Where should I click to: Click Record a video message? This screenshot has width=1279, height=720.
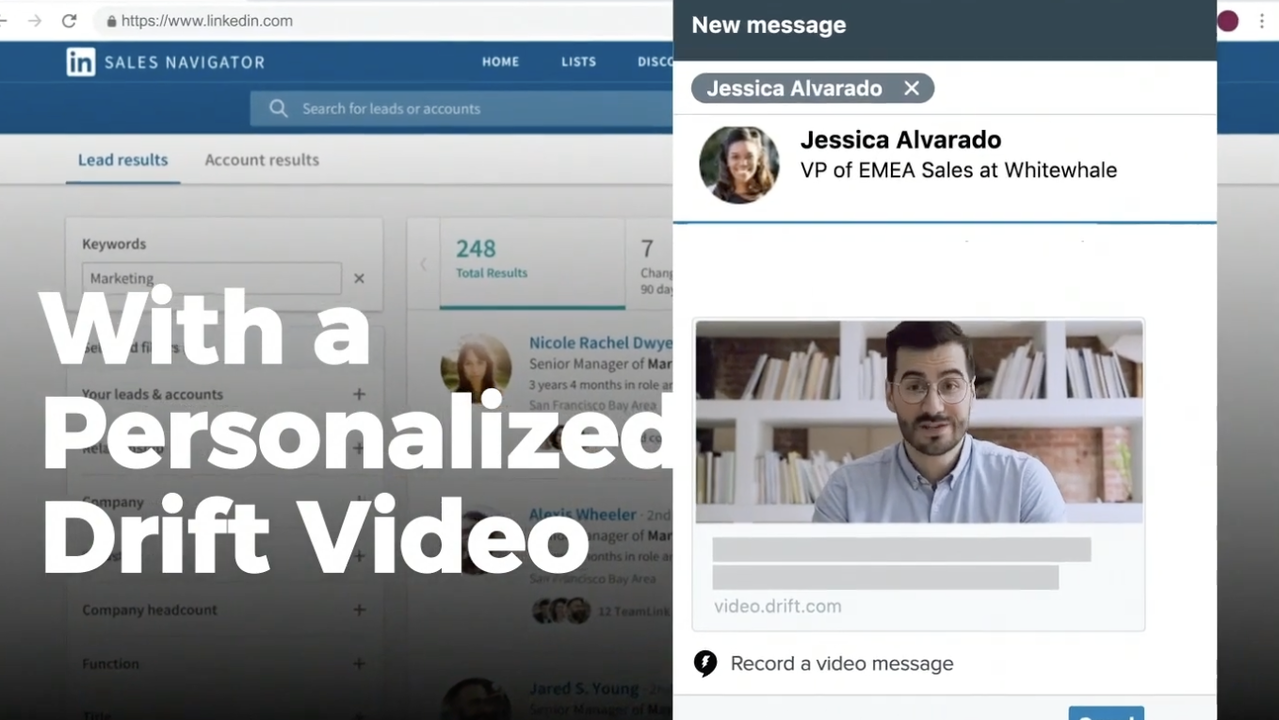[x=842, y=664]
